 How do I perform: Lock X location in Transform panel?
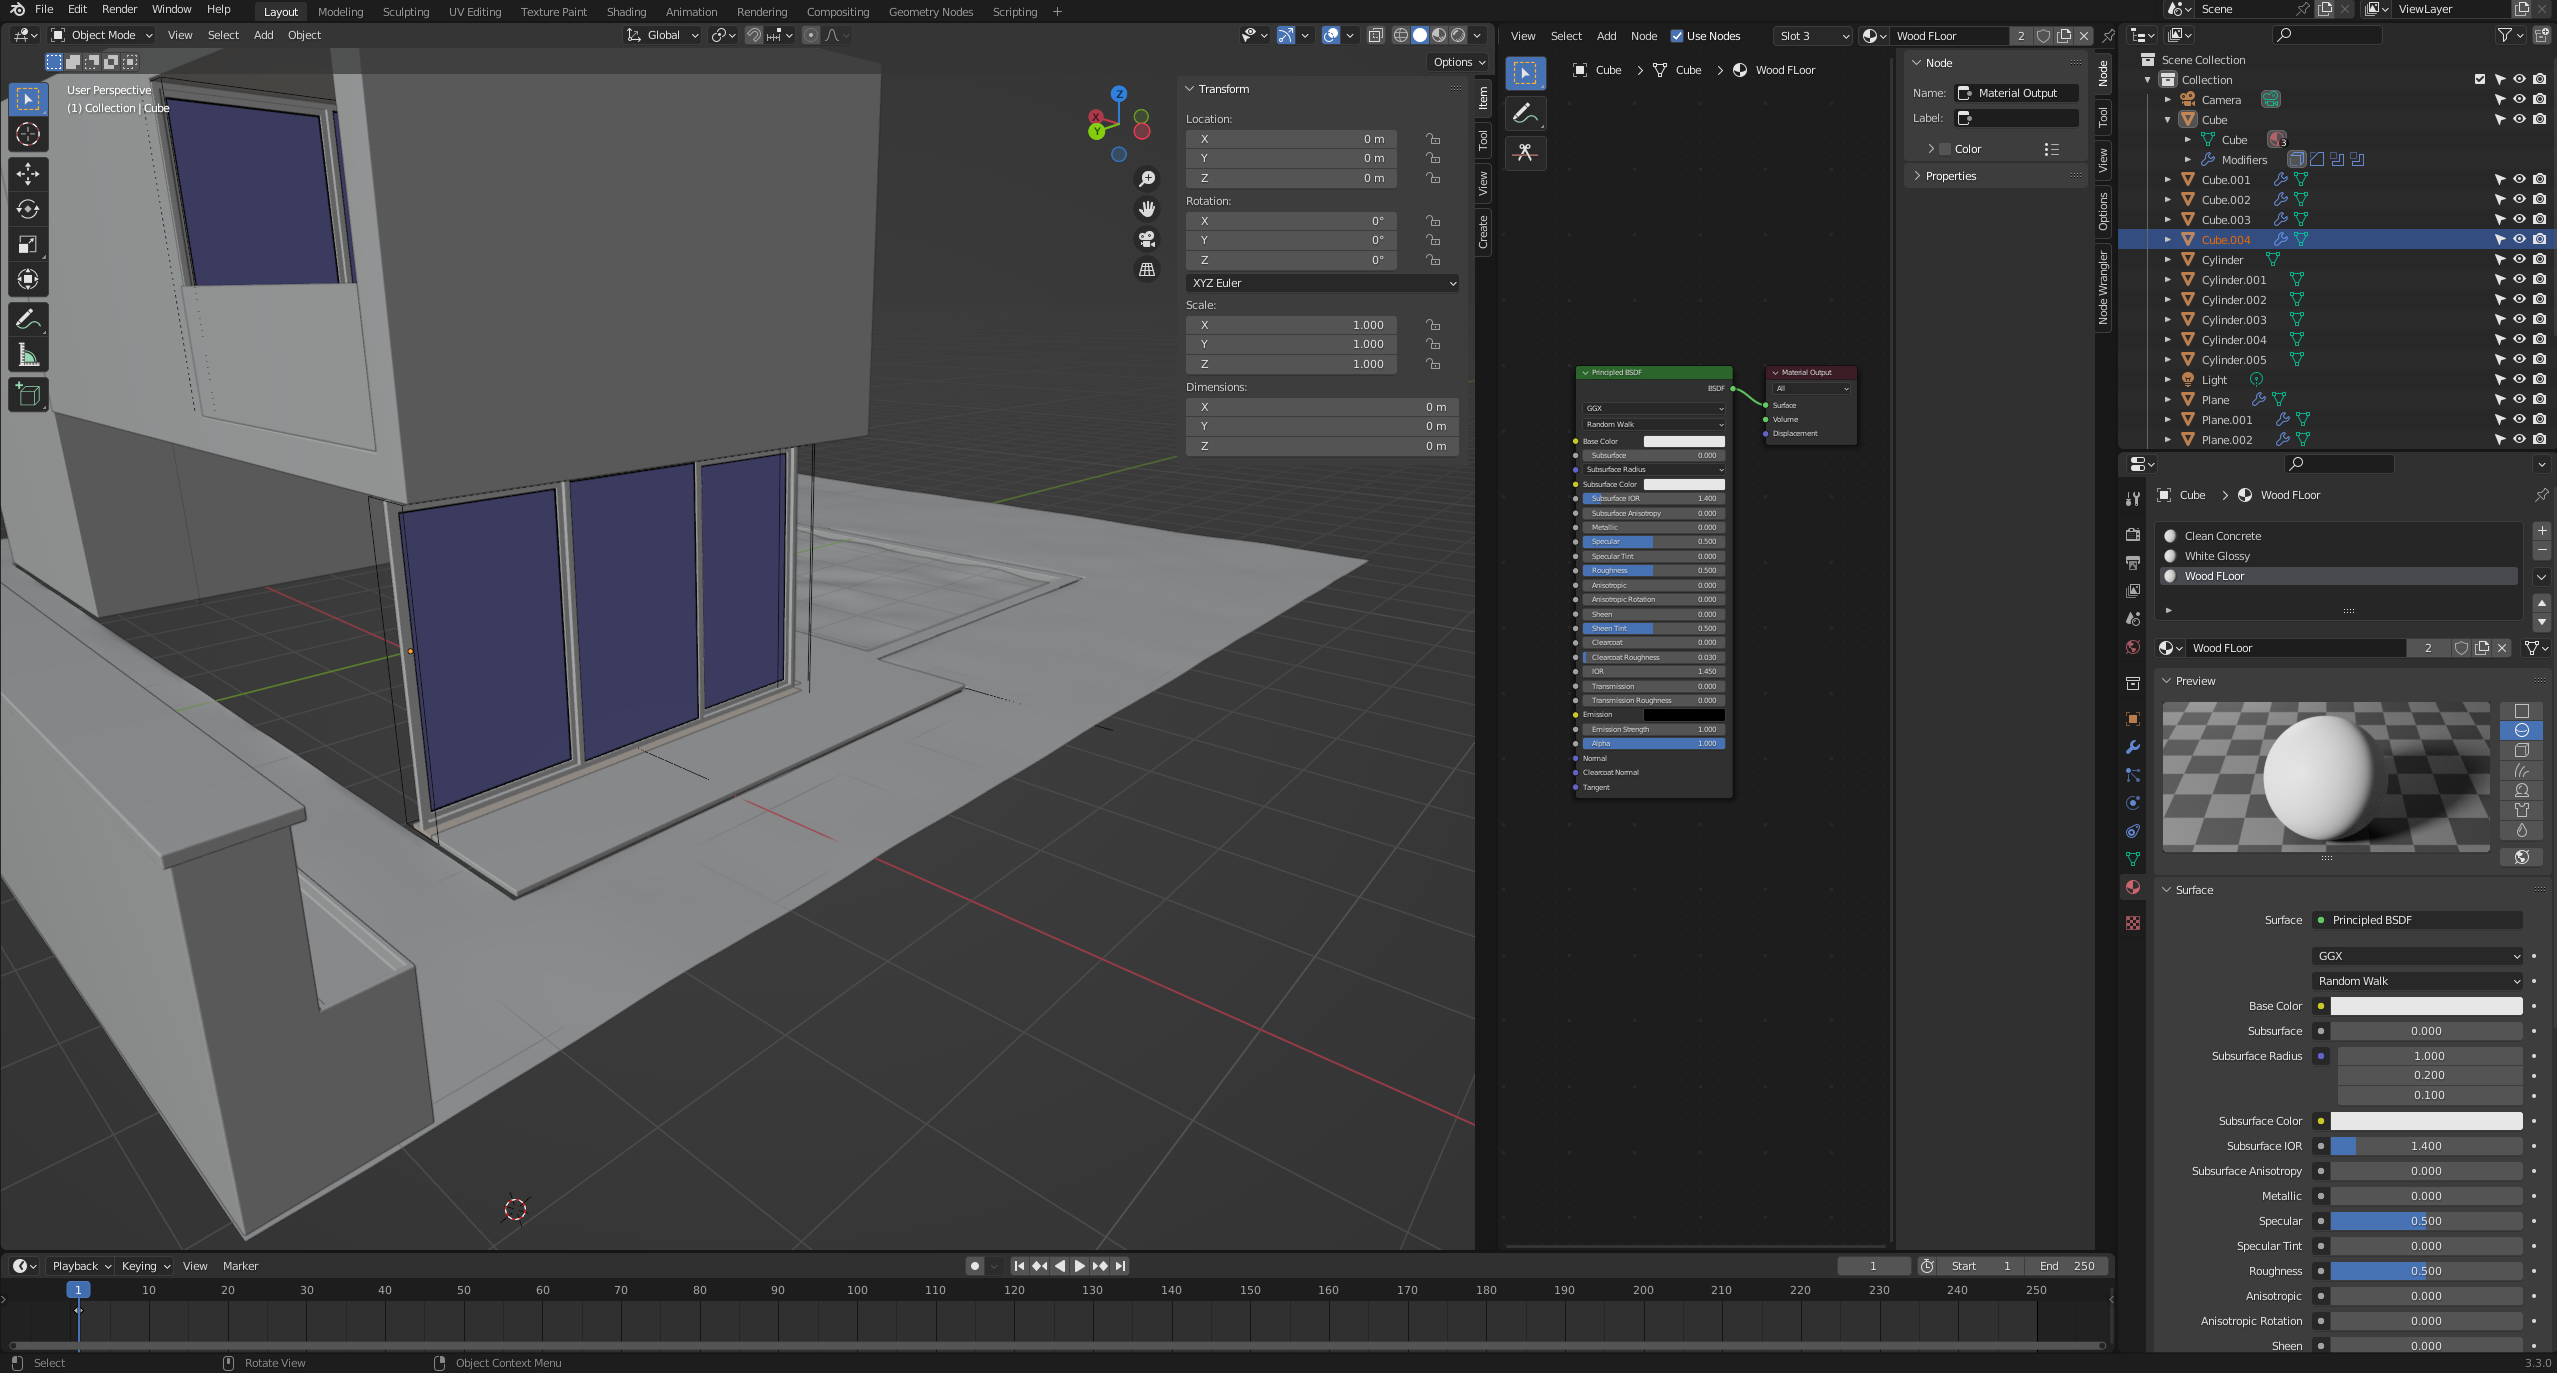click(1433, 139)
